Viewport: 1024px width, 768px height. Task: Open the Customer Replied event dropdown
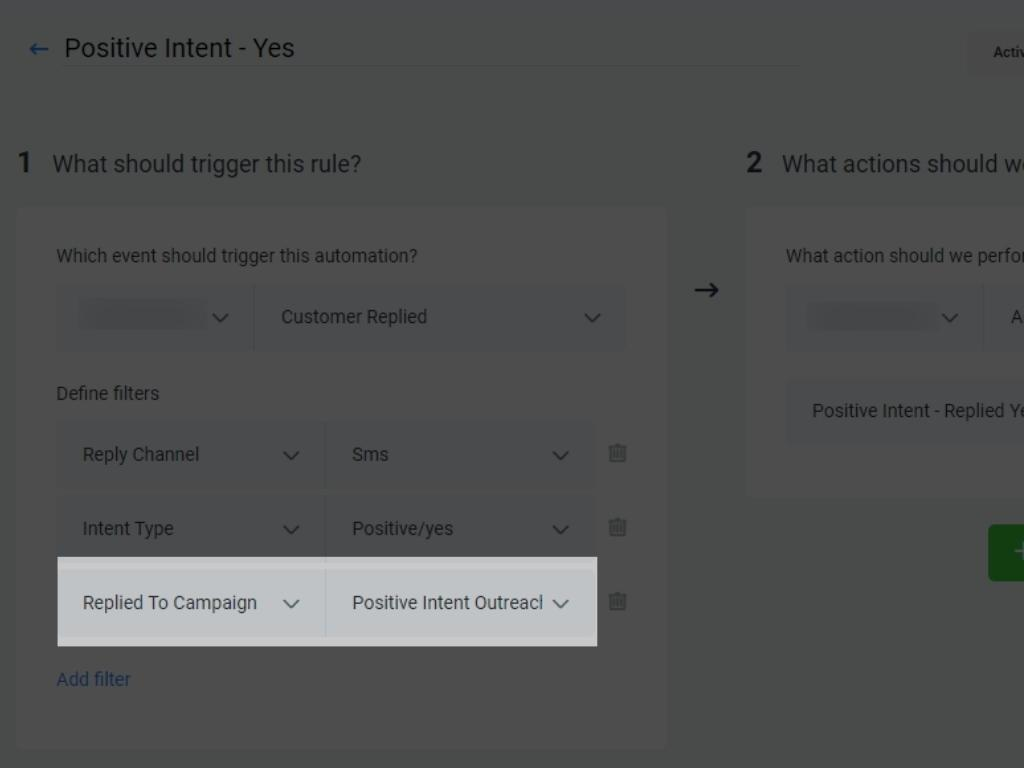pos(440,317)
